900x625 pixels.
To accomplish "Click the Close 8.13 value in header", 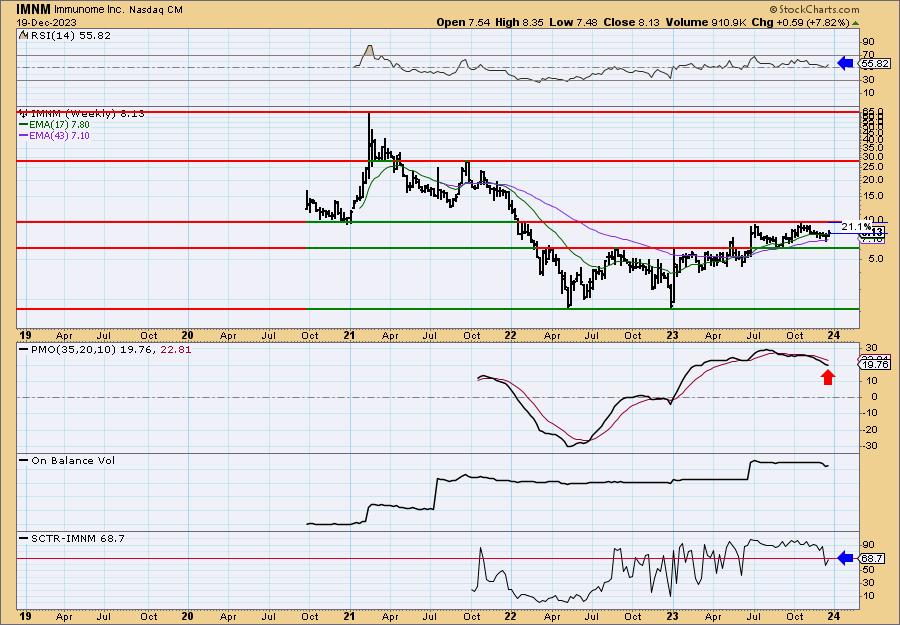I will click(631, 22).
